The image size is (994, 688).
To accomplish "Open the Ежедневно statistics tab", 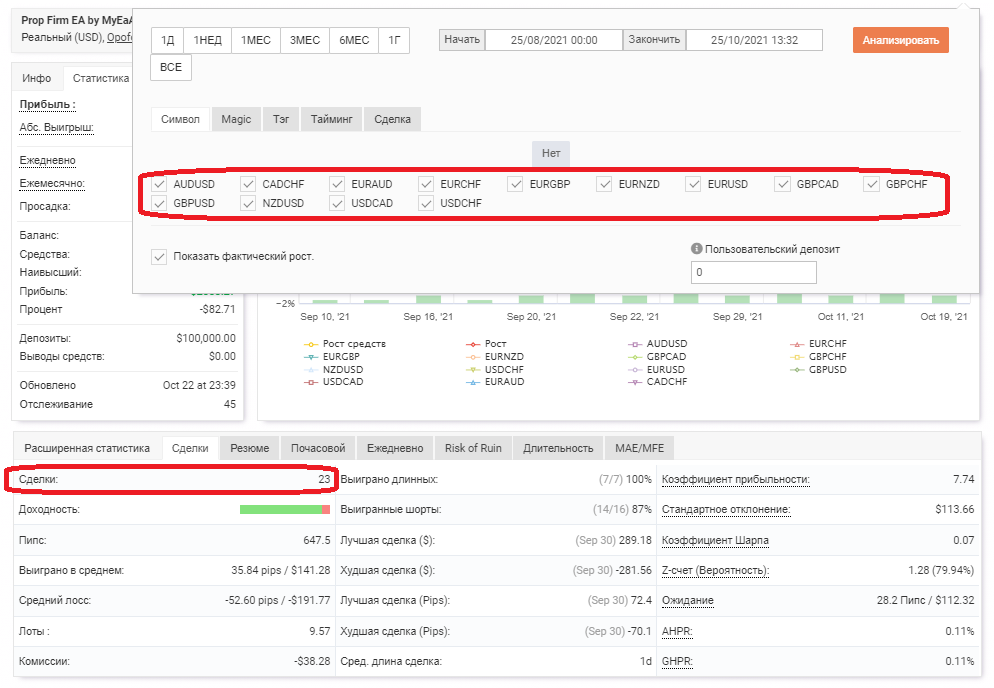I will coord(395,448).
